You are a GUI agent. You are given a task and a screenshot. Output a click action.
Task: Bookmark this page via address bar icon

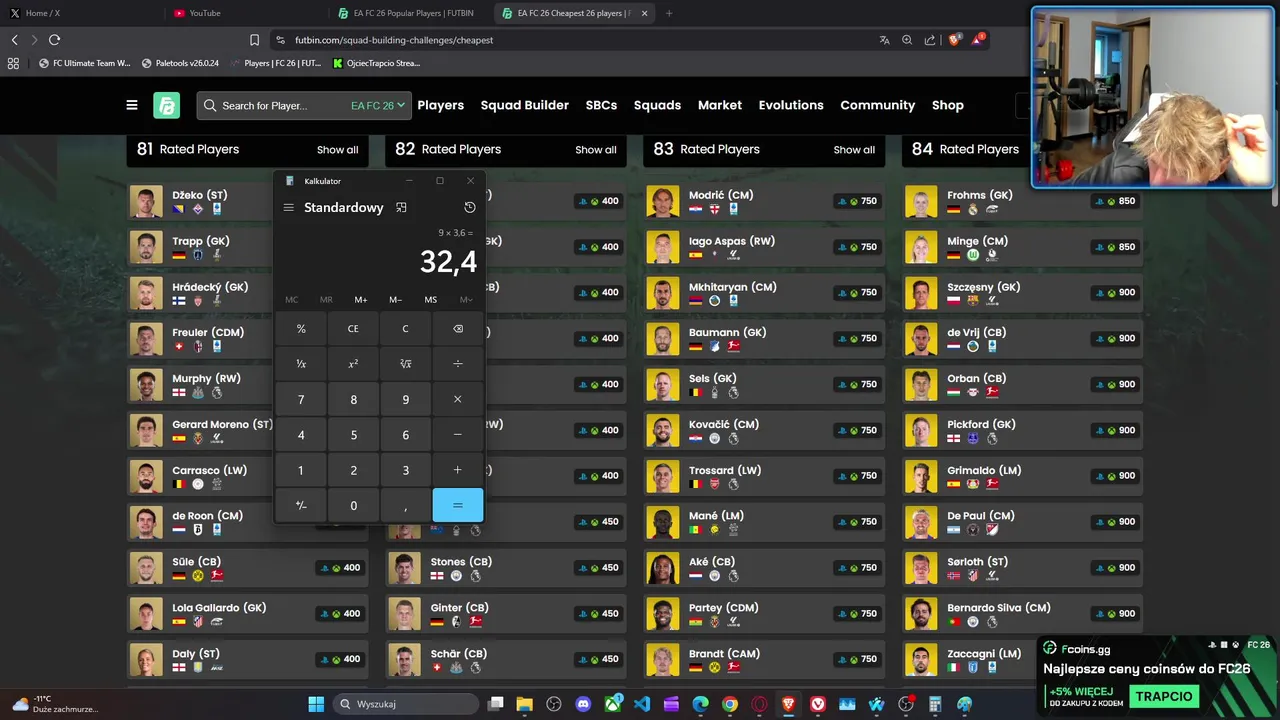coord(254,40)
